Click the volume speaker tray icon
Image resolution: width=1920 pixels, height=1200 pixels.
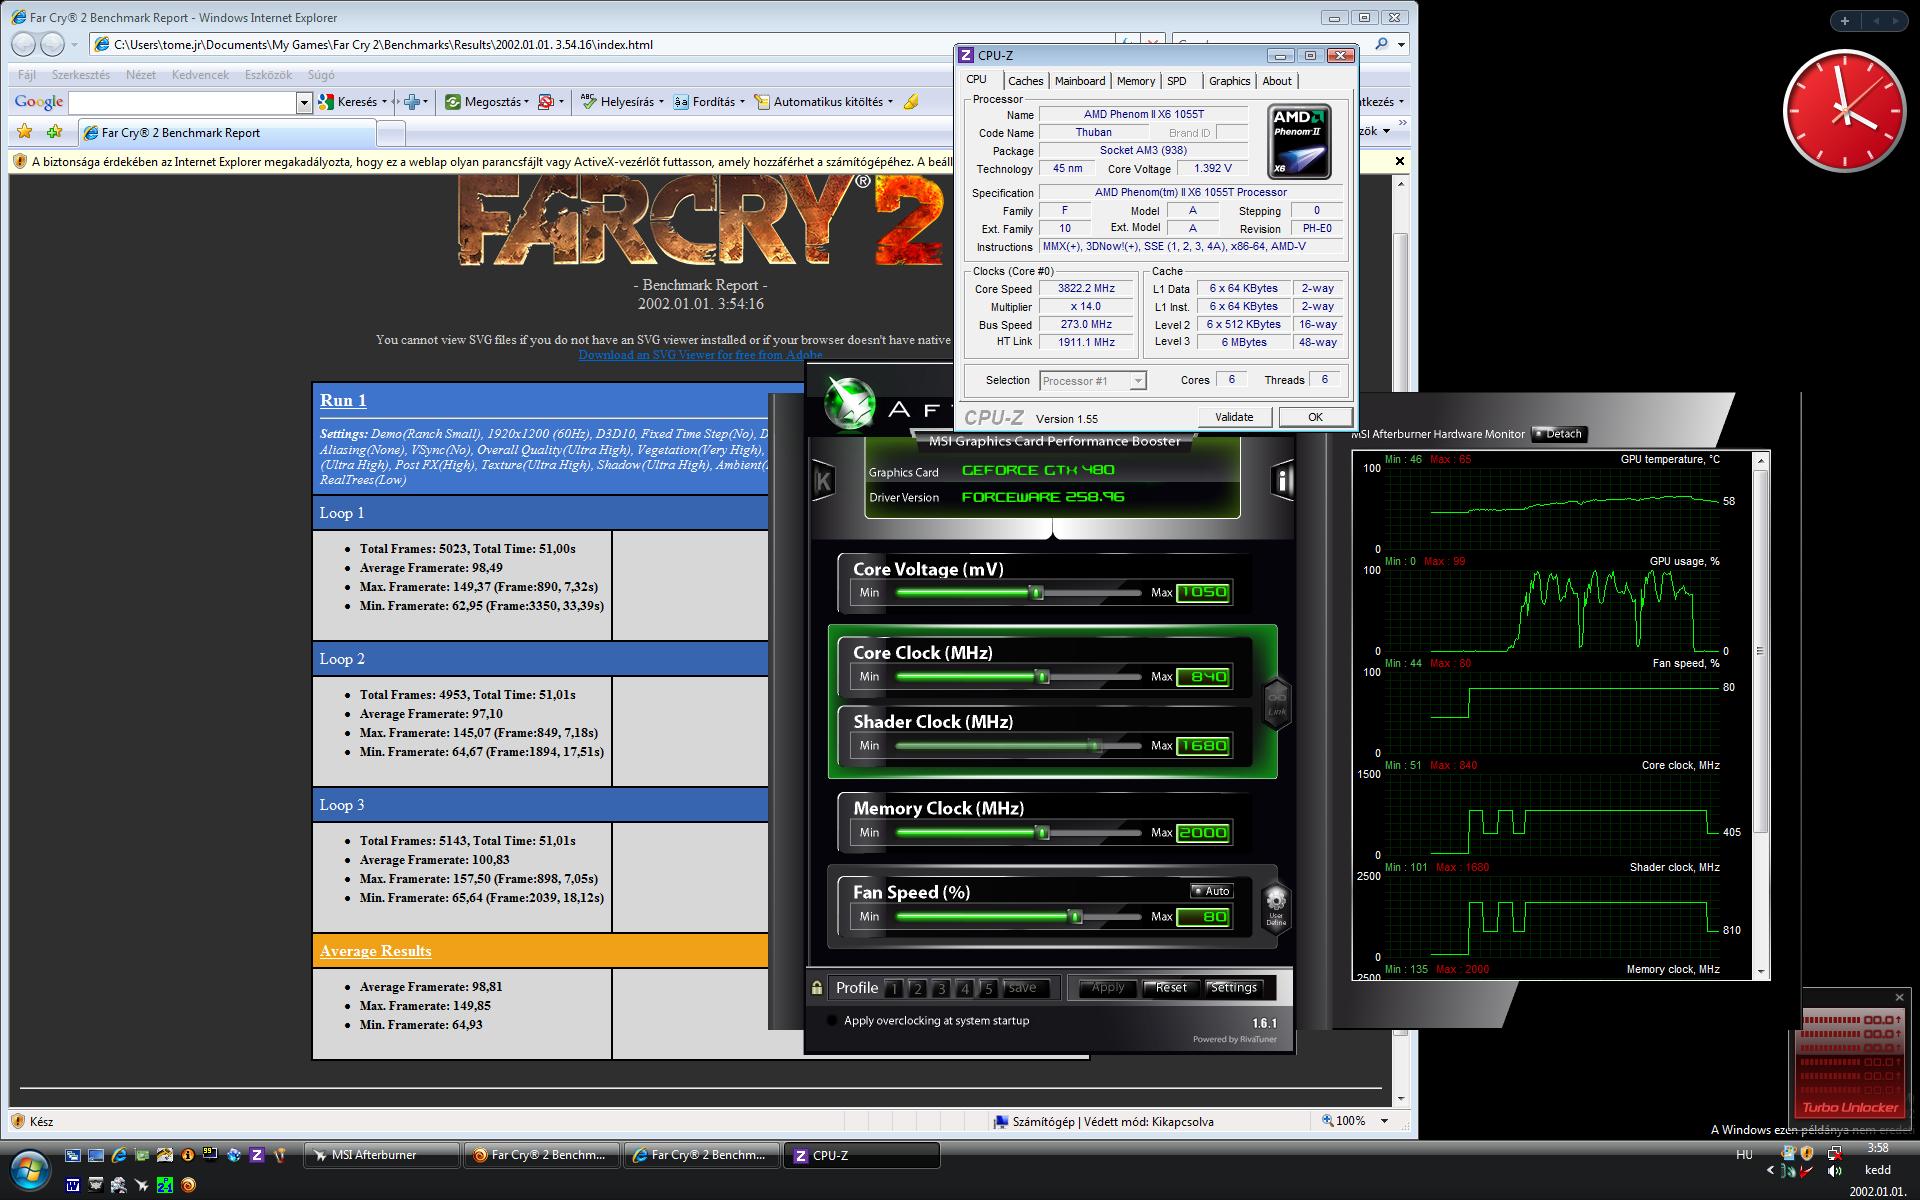(x=1835, y=1170)
